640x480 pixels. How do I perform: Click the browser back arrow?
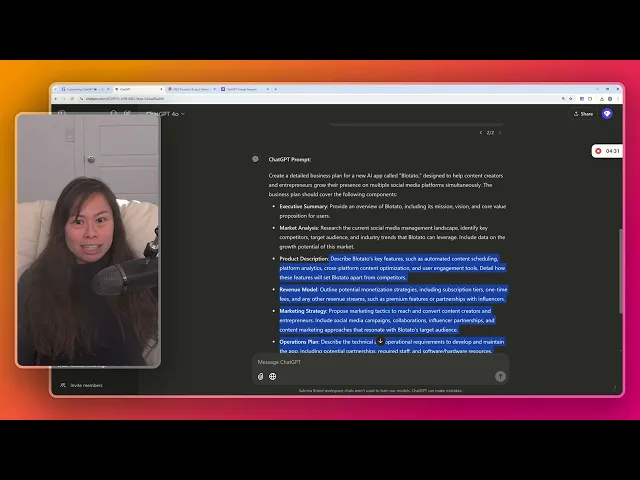[x=56, y=99]
